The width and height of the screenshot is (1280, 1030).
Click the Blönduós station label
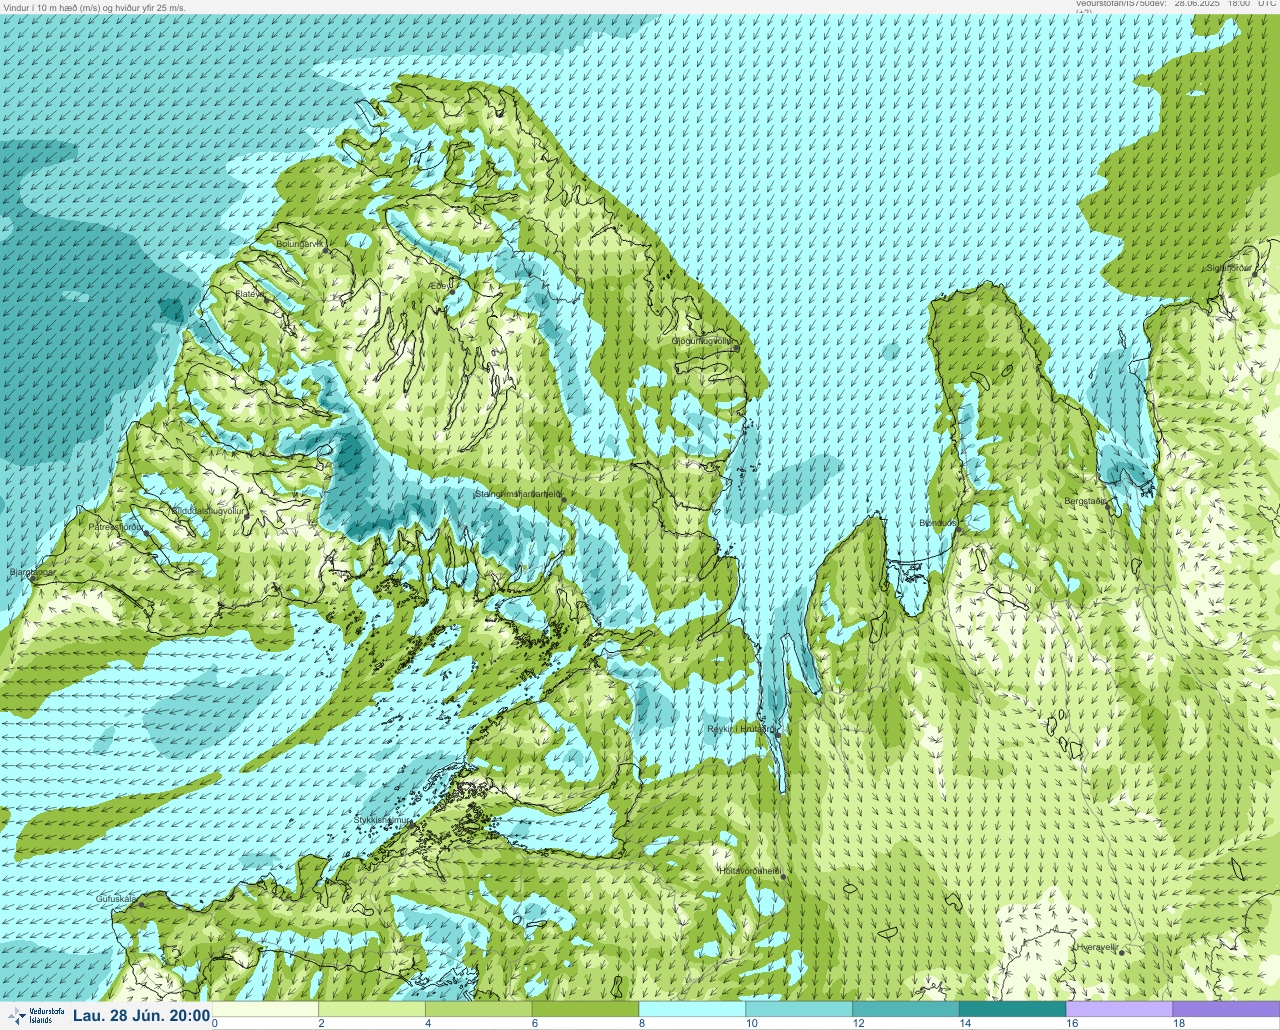pos(938,523)
